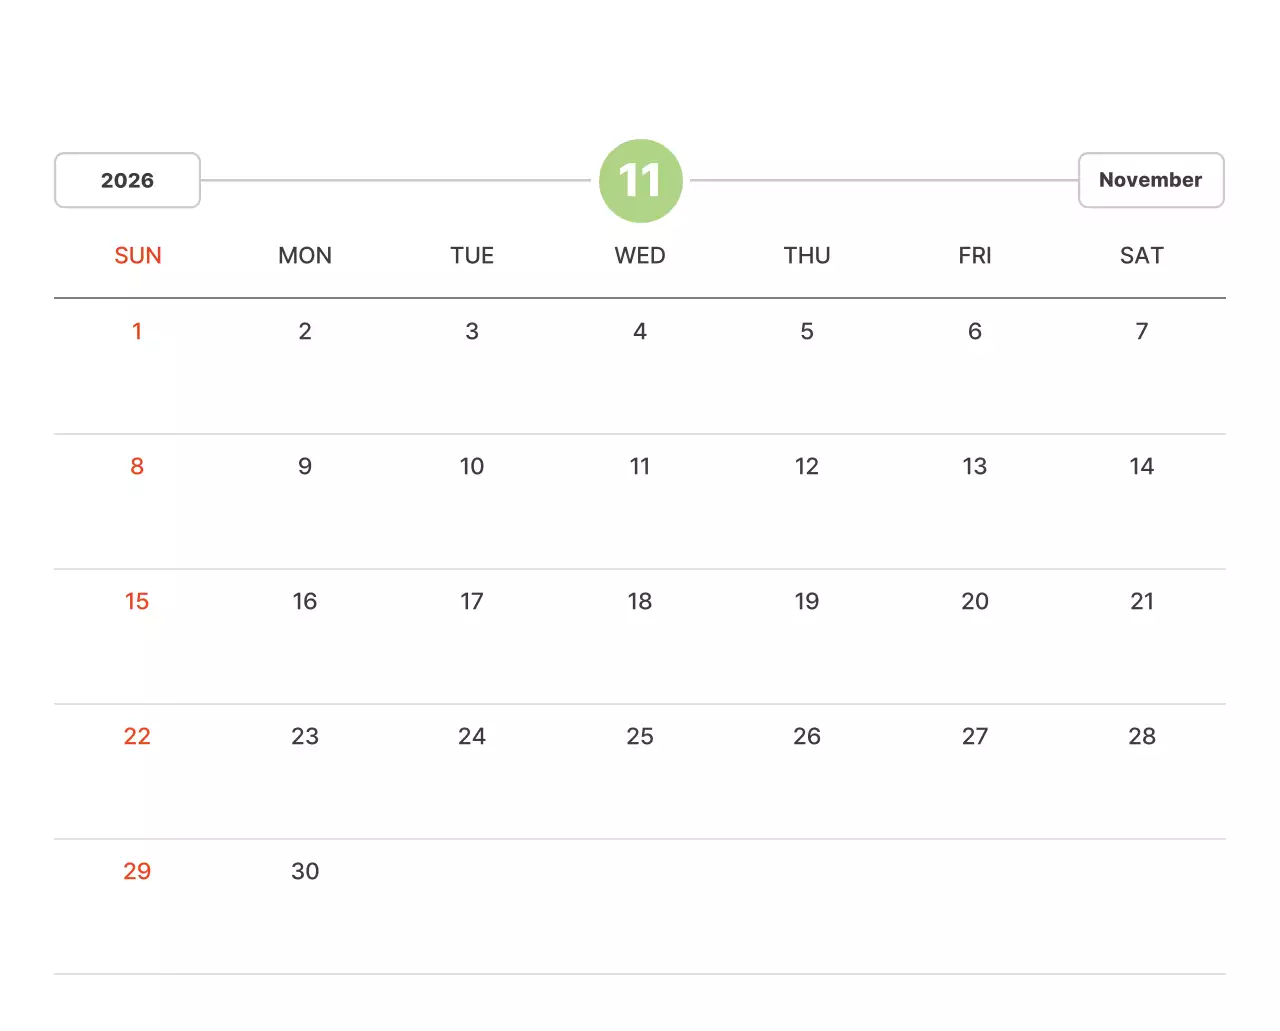Choose date 24 on Tuesday
Image resolution: width=1280 pixels, height=1031 pixels.
(x=472, y=736)
